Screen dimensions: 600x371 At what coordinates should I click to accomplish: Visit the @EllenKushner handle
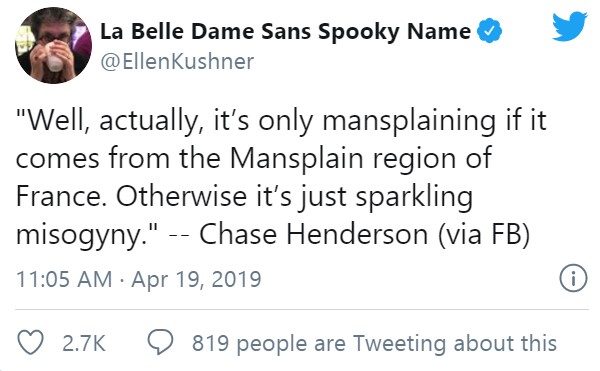tap(177, 62)
